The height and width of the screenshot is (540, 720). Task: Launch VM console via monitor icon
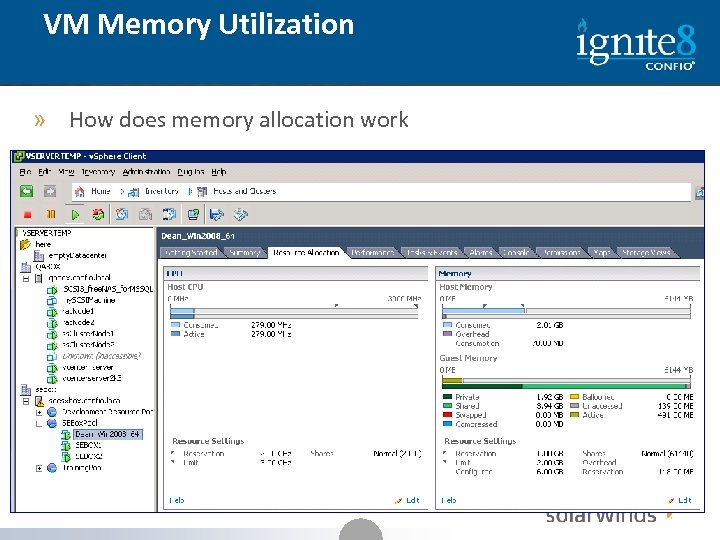pos(193,214)
